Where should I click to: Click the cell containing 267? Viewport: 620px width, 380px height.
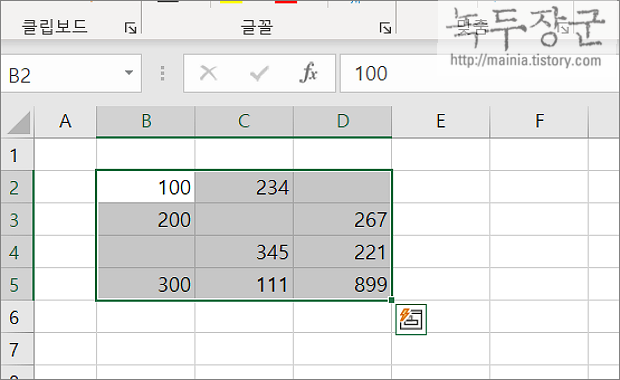pyautogui.click(x=342, y=219)
